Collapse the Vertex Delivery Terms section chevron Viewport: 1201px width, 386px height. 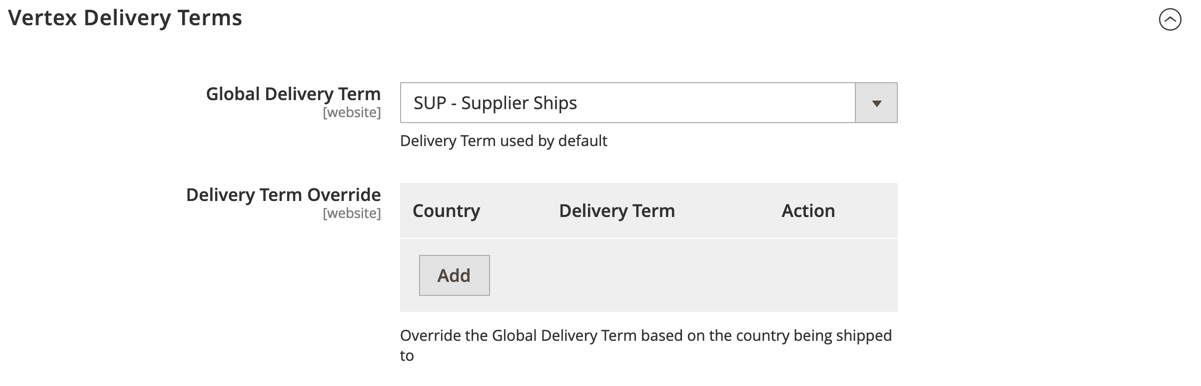[x=1169, y=19]
